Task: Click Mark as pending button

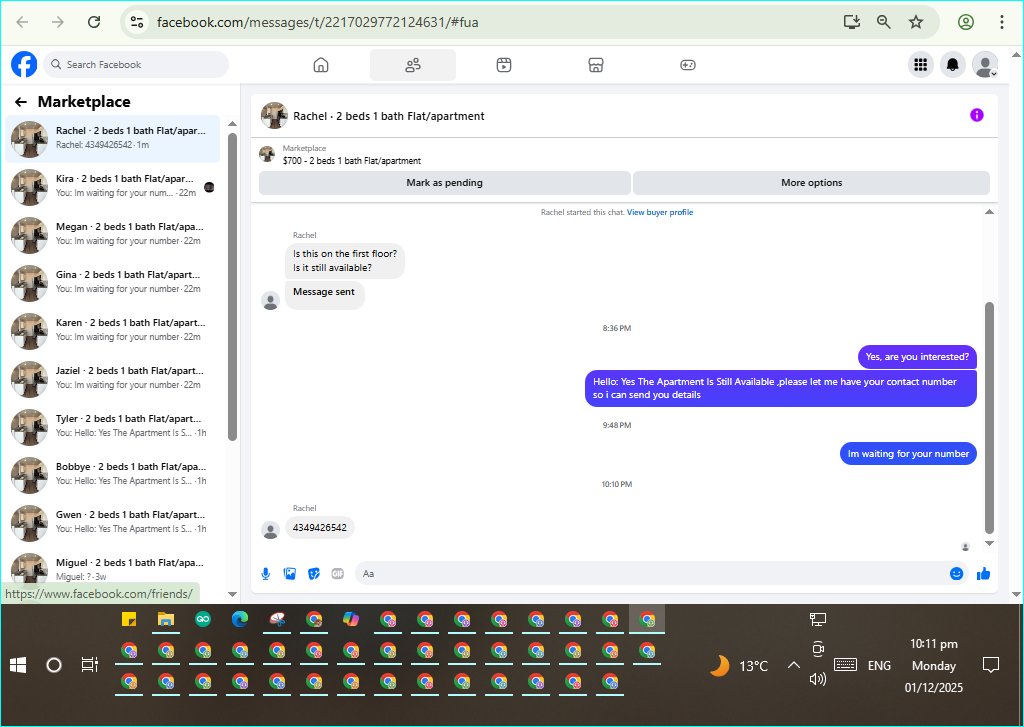Action: pyautogui.click(x=445, y=183)
